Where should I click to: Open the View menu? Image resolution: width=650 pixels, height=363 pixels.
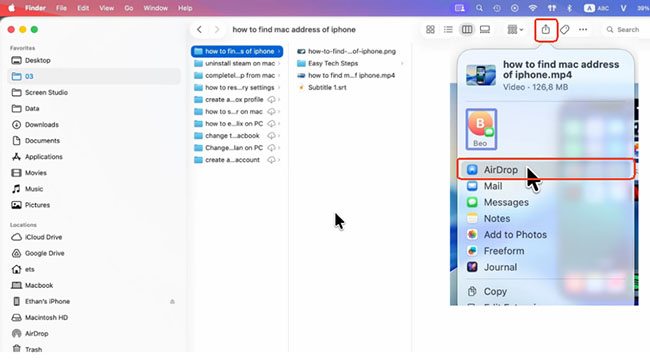tap(107, 8)
